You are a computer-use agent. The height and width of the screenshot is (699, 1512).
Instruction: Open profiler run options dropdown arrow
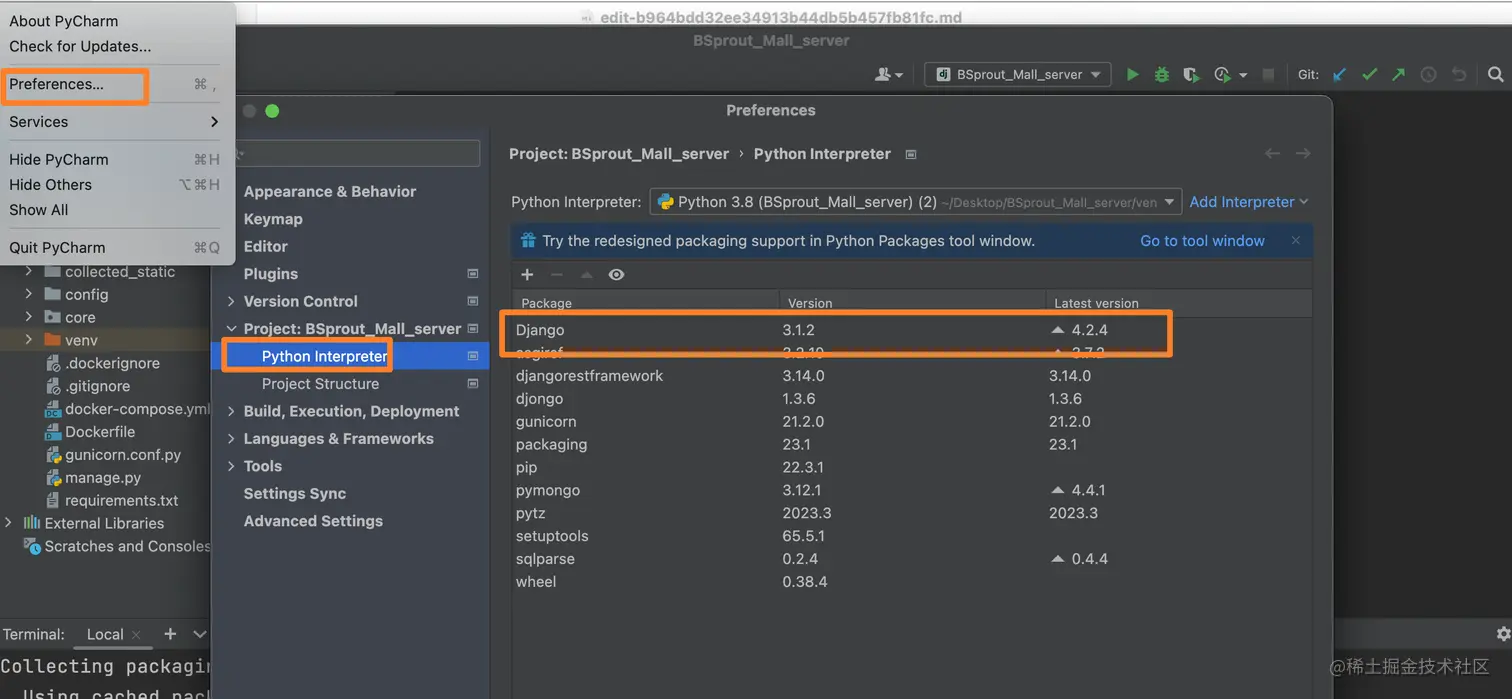tap(1243, 75)
